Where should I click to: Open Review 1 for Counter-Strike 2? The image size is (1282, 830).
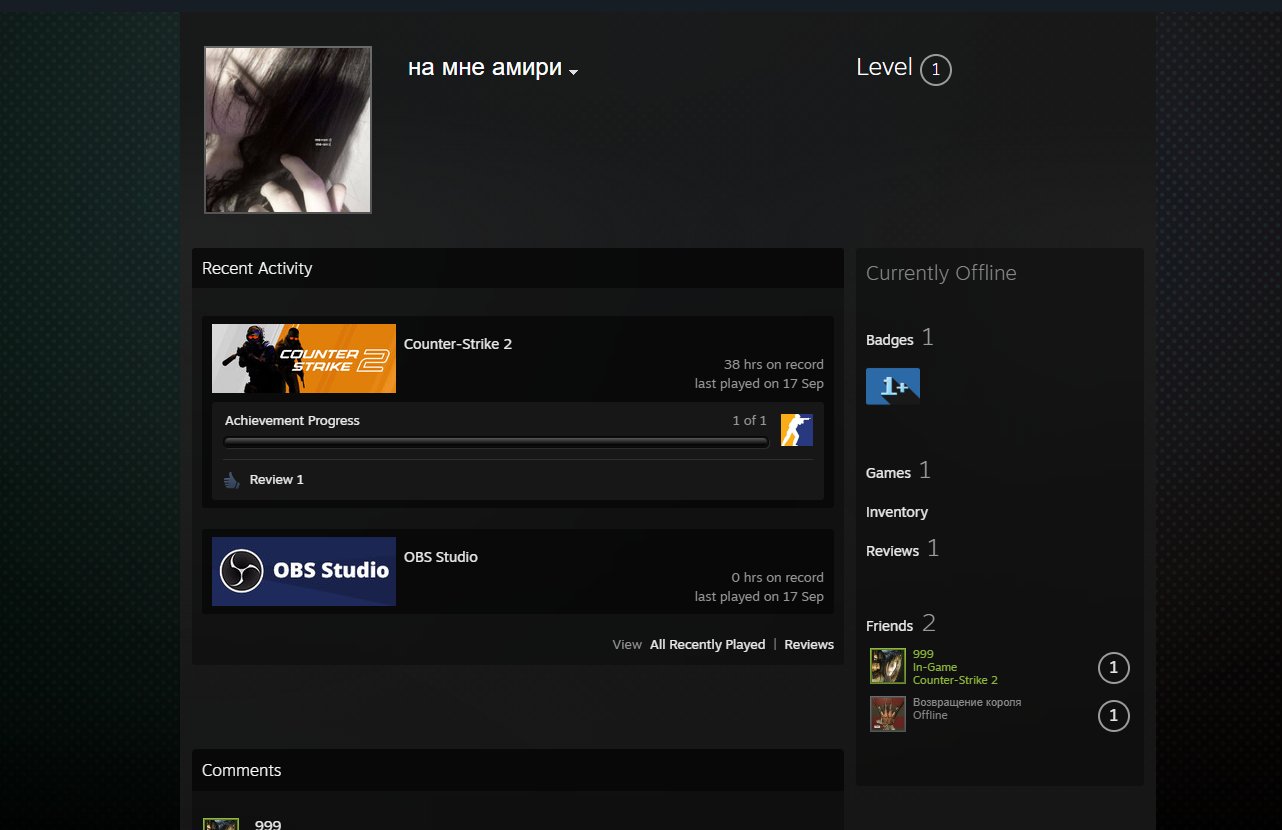(x=276, y=480)
